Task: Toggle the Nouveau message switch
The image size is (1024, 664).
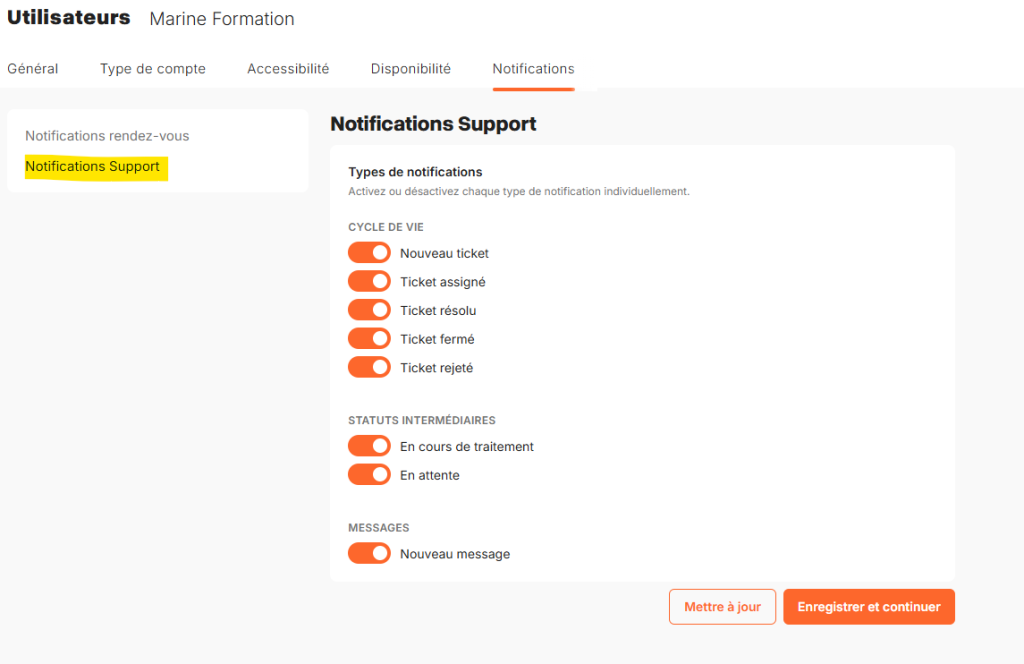Action: tap(369, 554)
